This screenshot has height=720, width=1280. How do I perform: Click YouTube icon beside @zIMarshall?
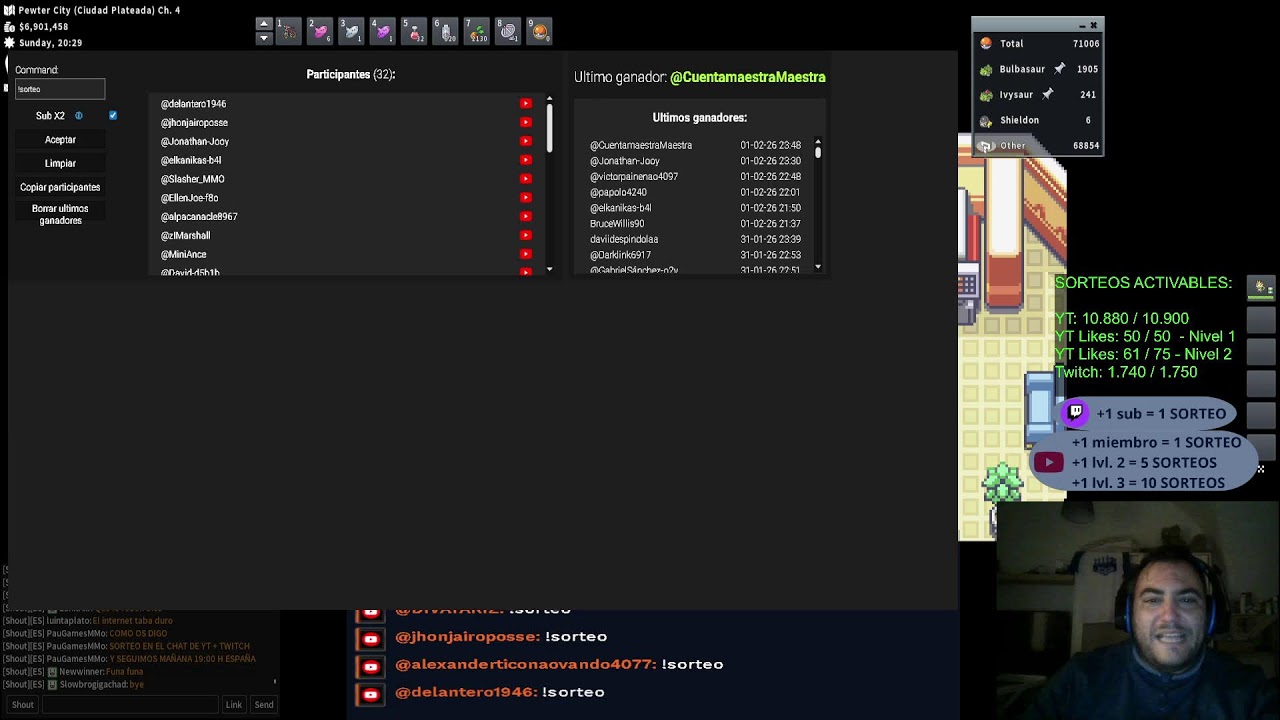pos(526,235)
